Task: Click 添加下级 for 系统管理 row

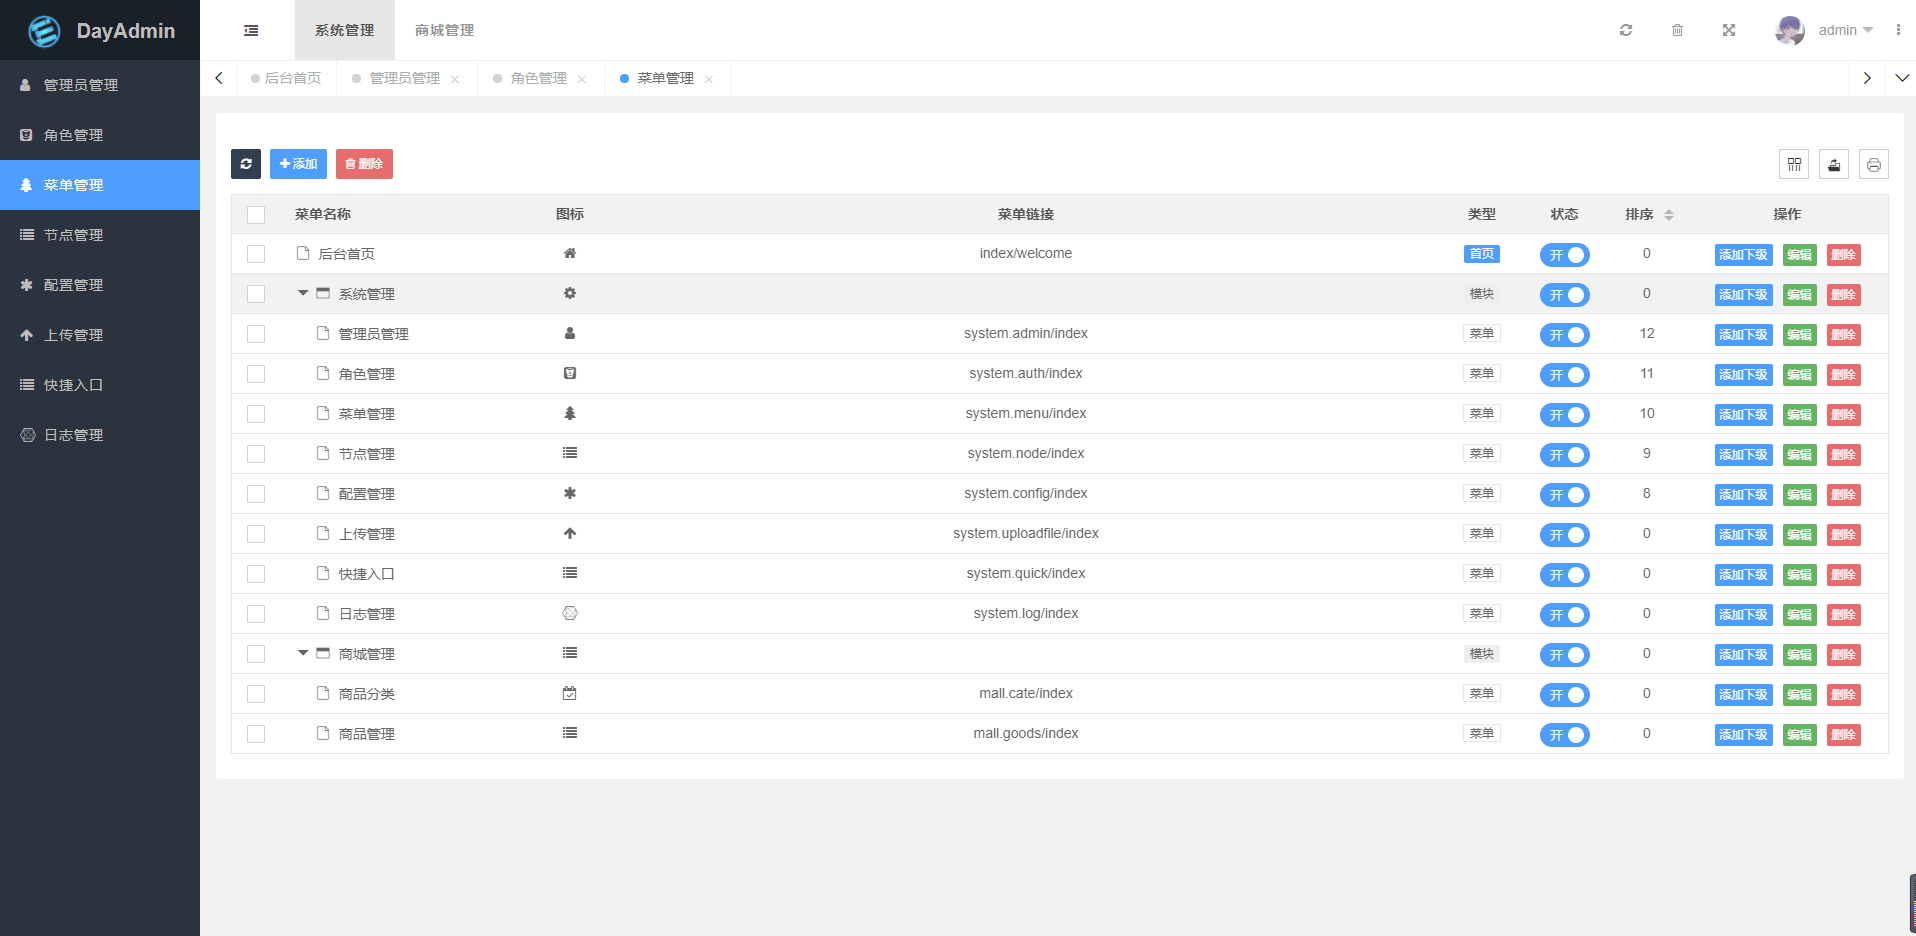Action: (x=1743, y=295)
